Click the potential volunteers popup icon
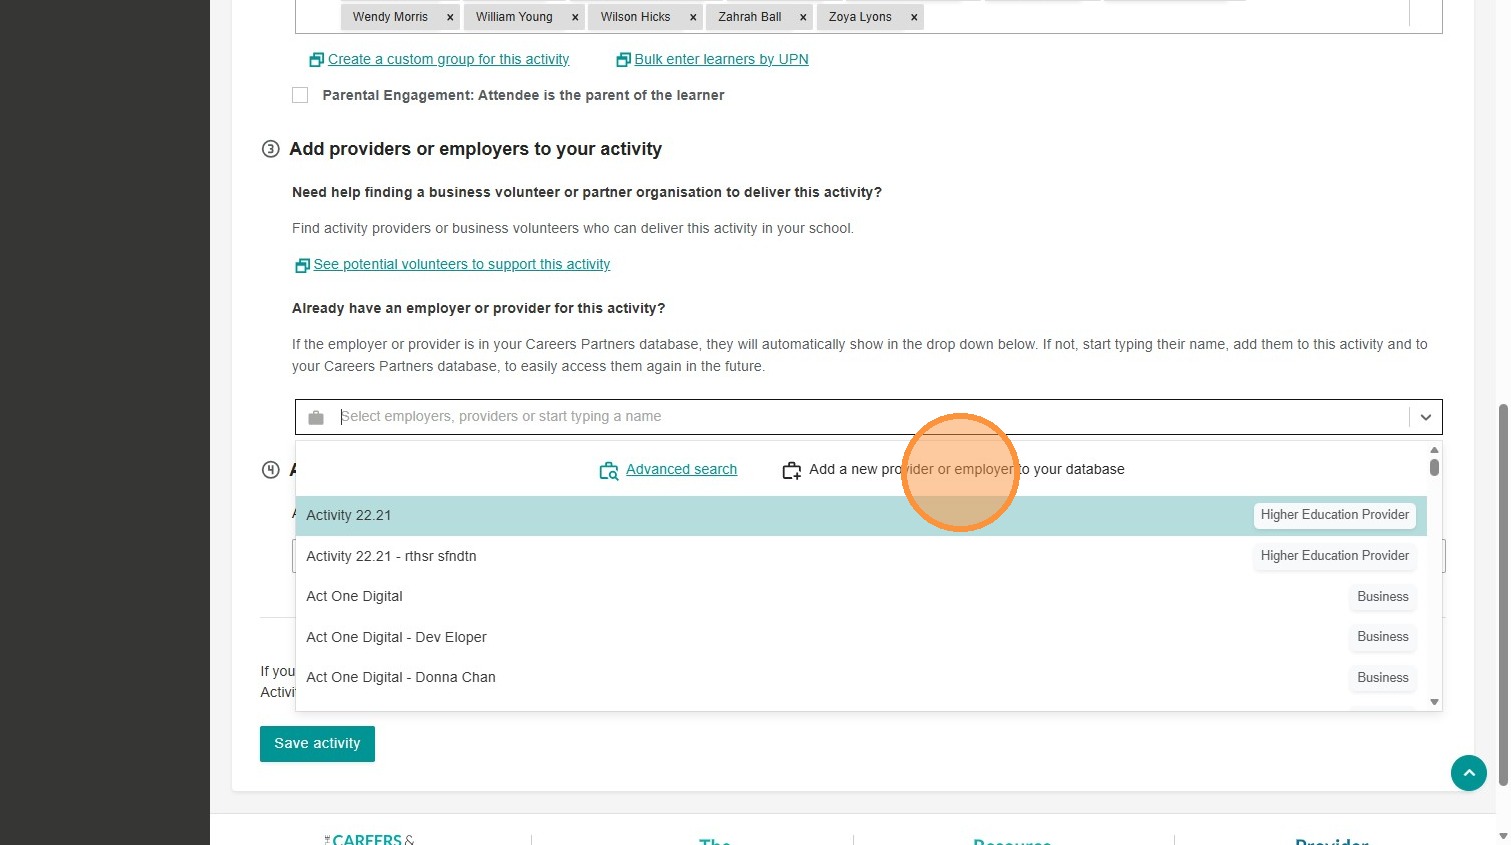 [x=302, y=265]
